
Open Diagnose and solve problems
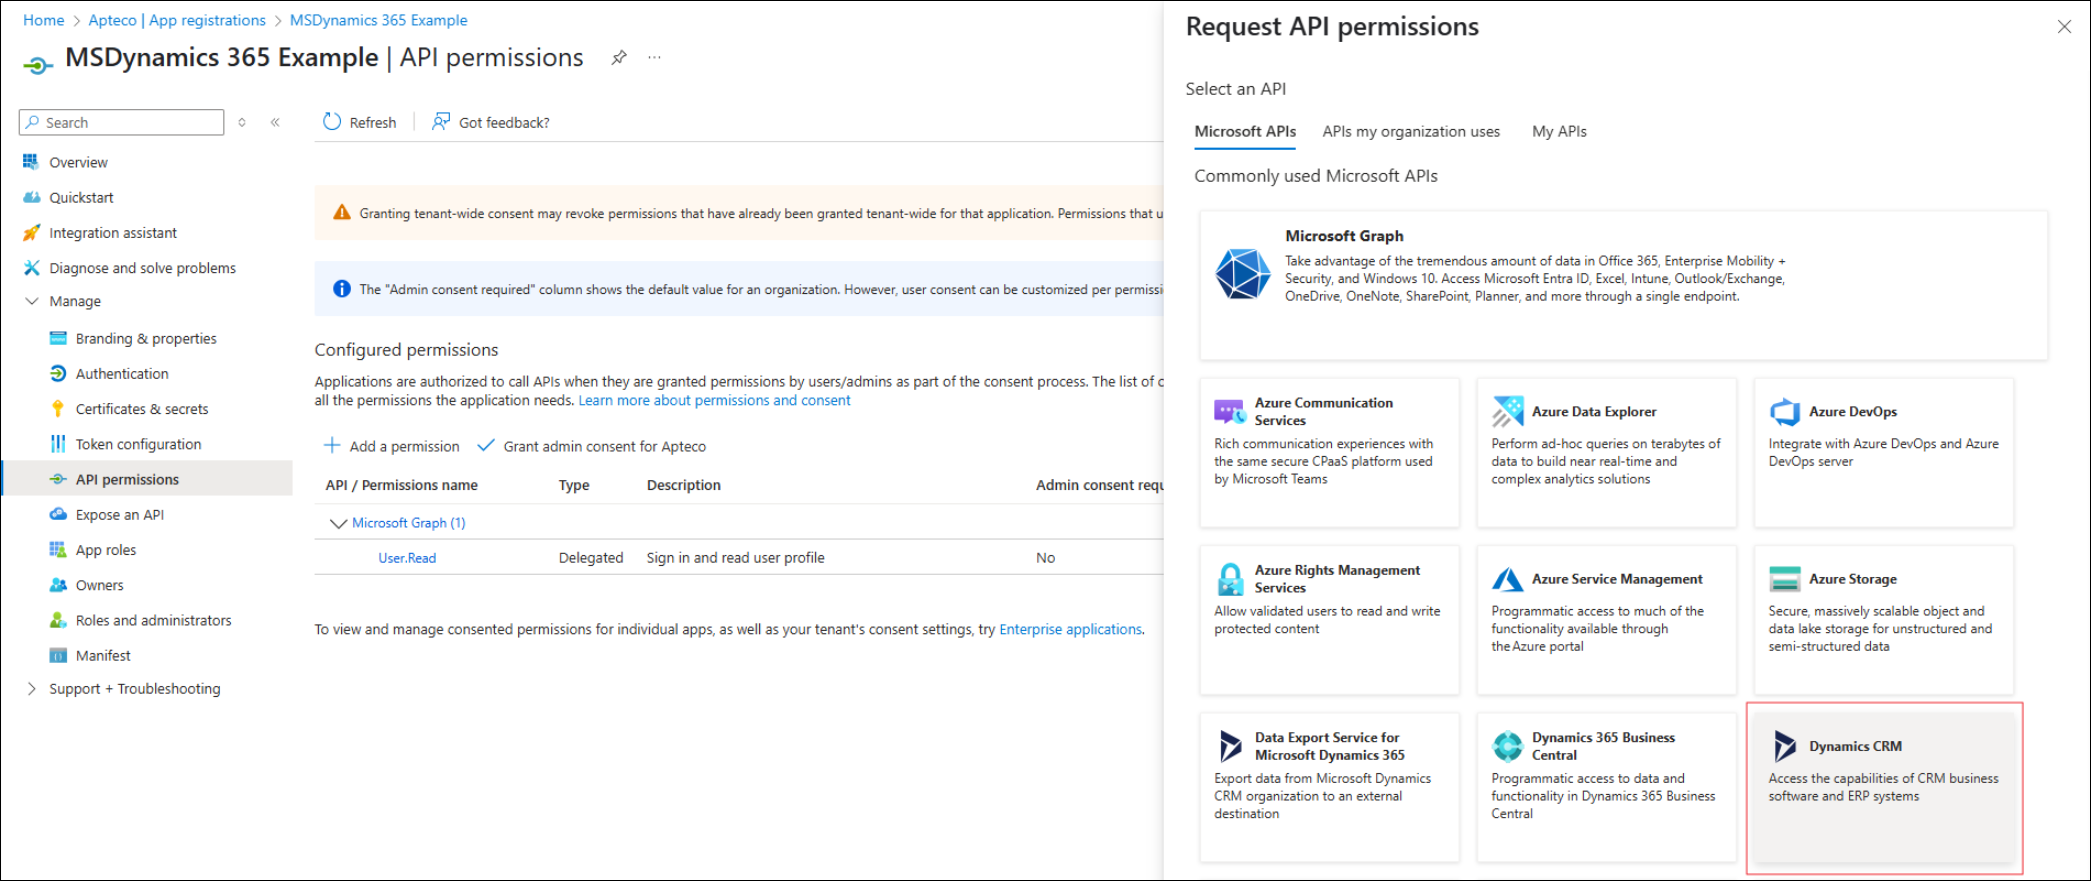[x=142, y=268]
